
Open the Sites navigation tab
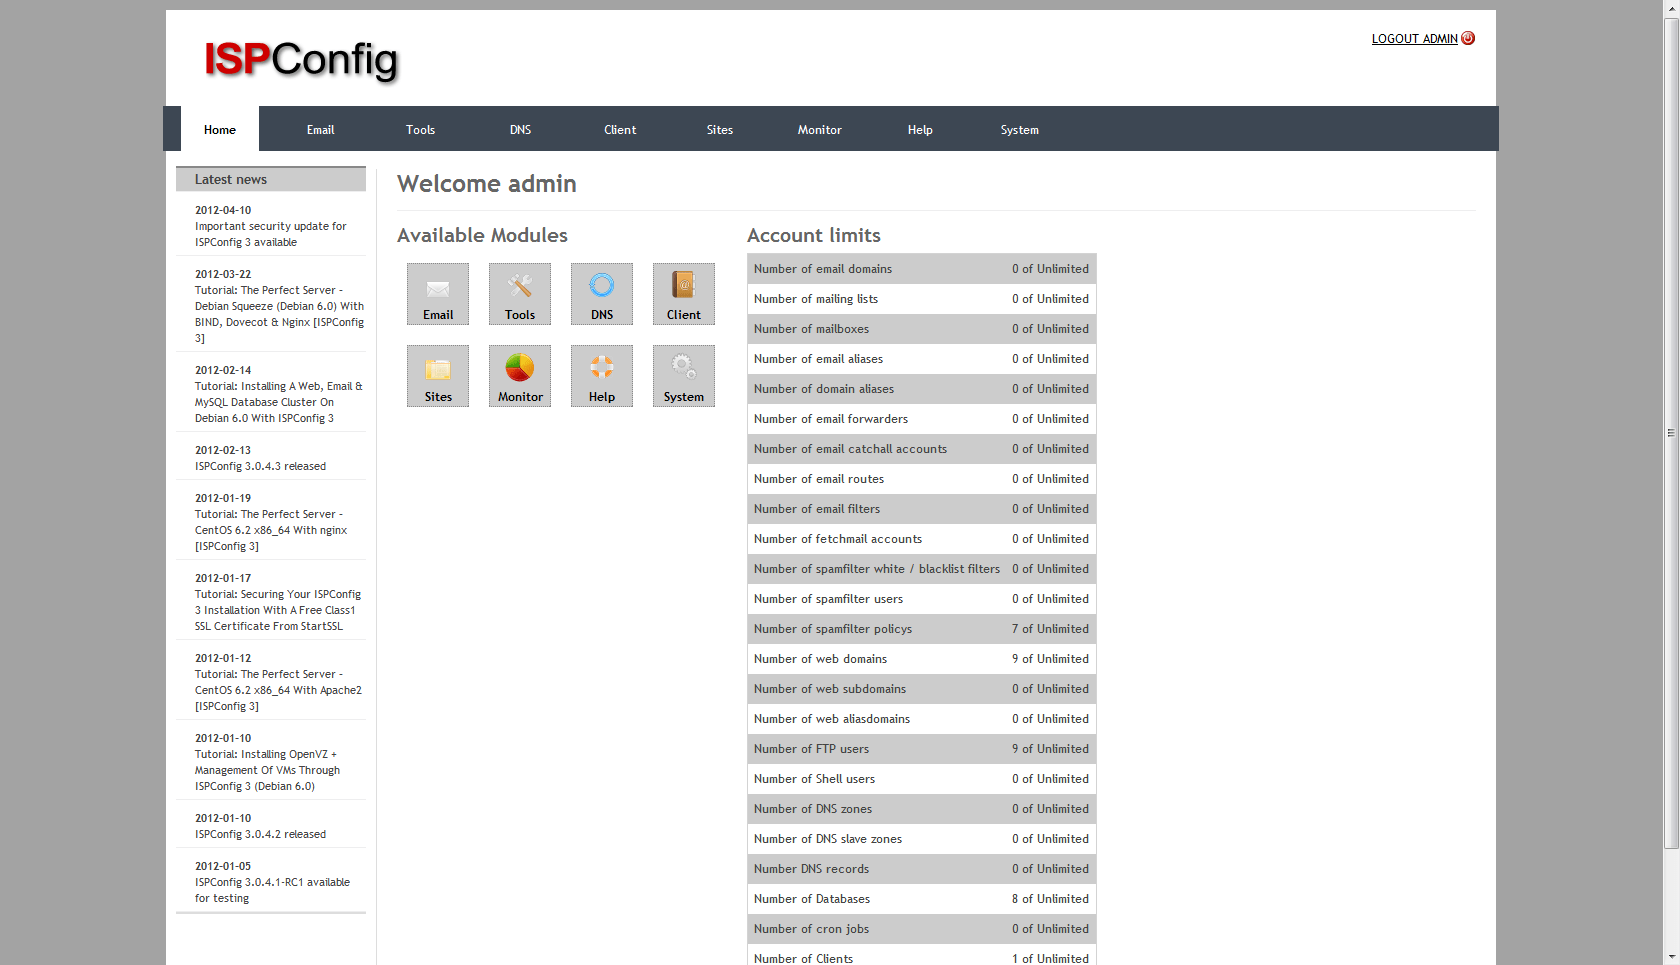click(x=720, y=129)
